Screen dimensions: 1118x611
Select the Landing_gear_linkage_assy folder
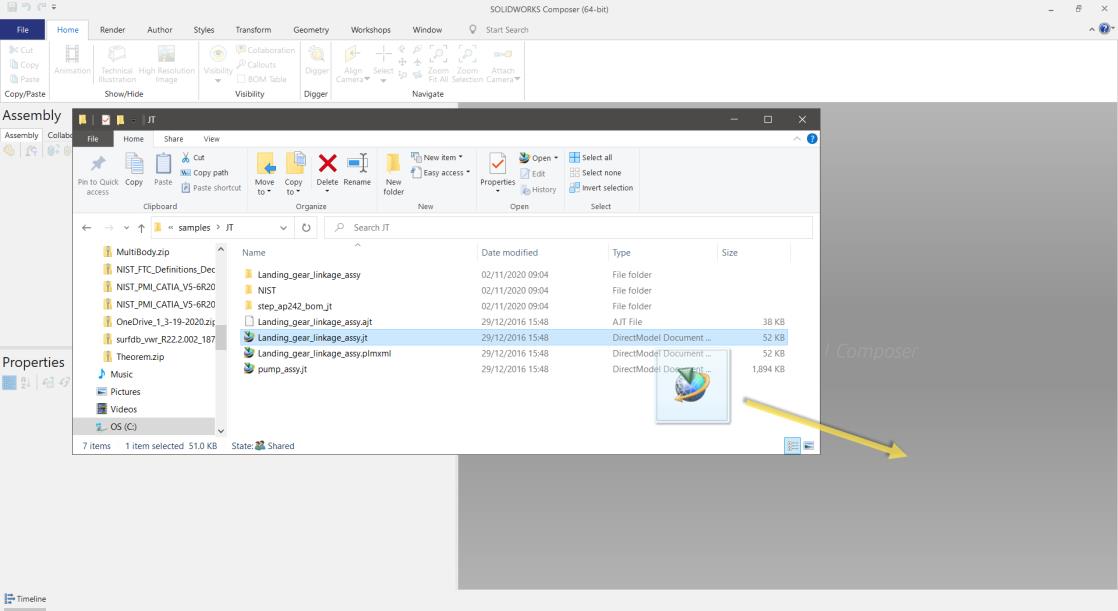pyautogui.click(x=309, y=274)
